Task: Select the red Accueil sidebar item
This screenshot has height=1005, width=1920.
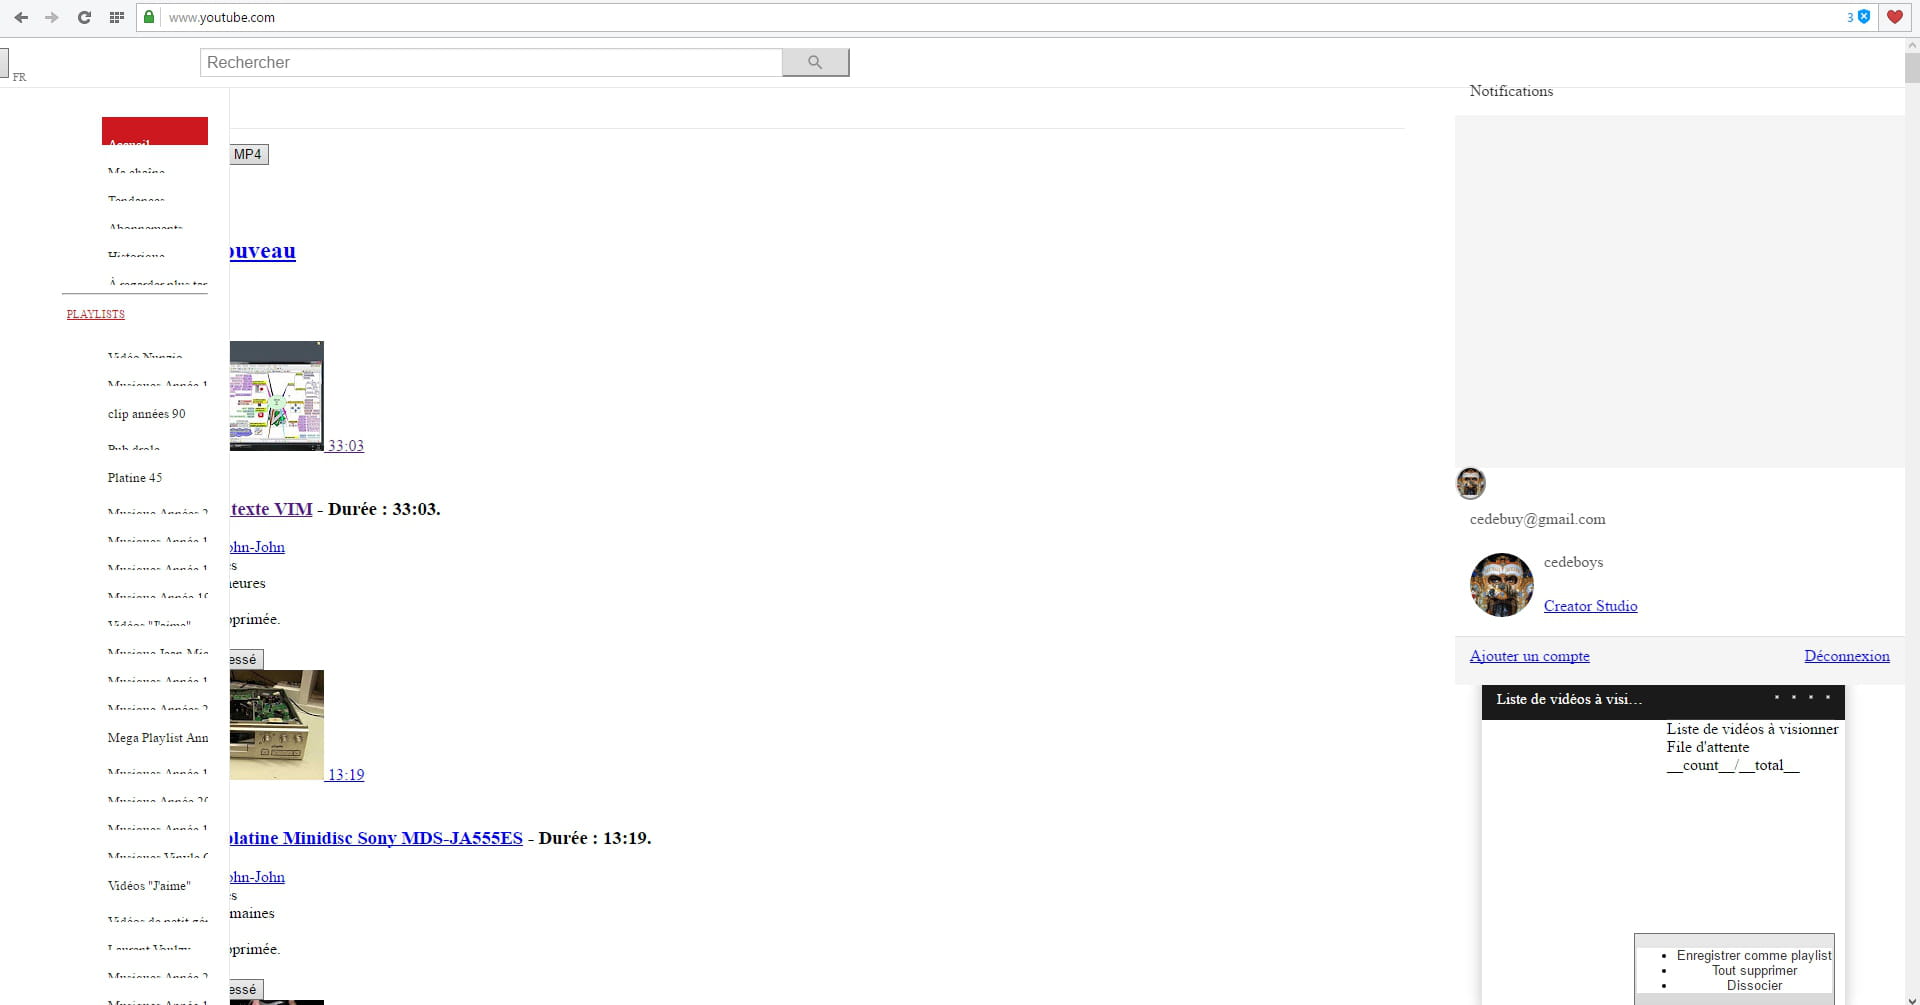Action: pyautogui.click(x=155, y=131)
